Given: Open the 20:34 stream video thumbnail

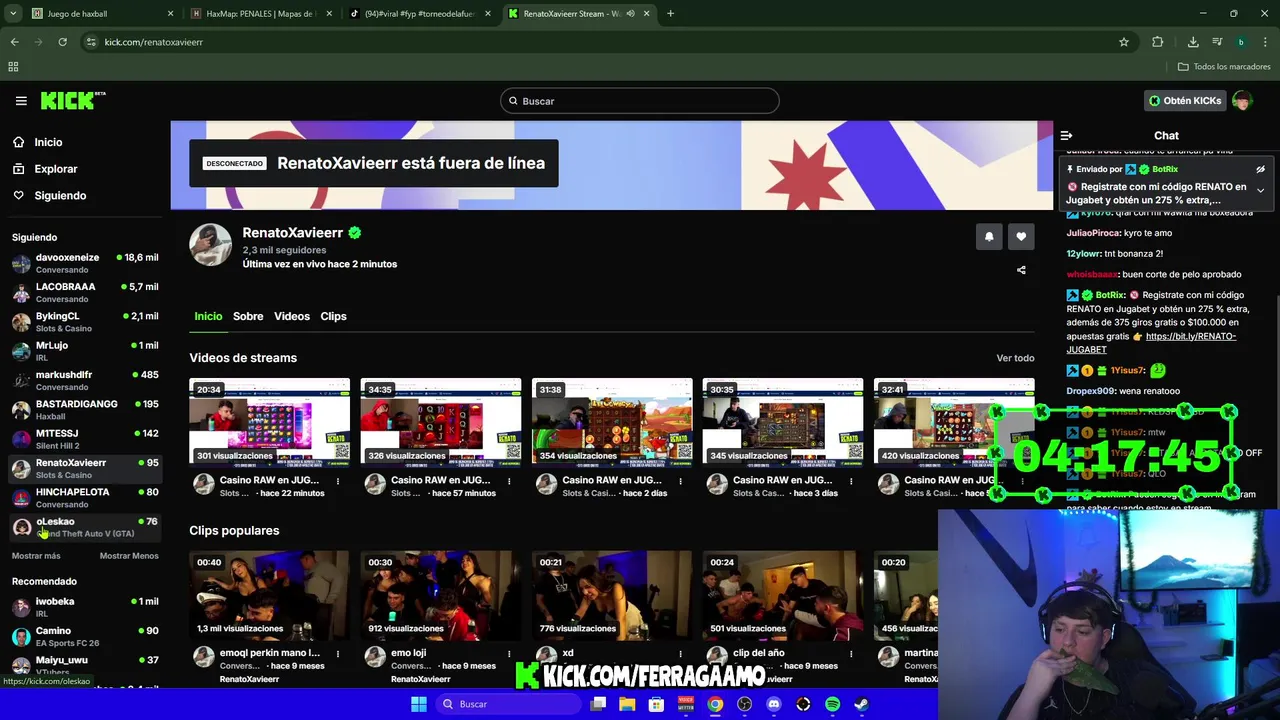Looking at the screenshot, I should click(270, 422).
